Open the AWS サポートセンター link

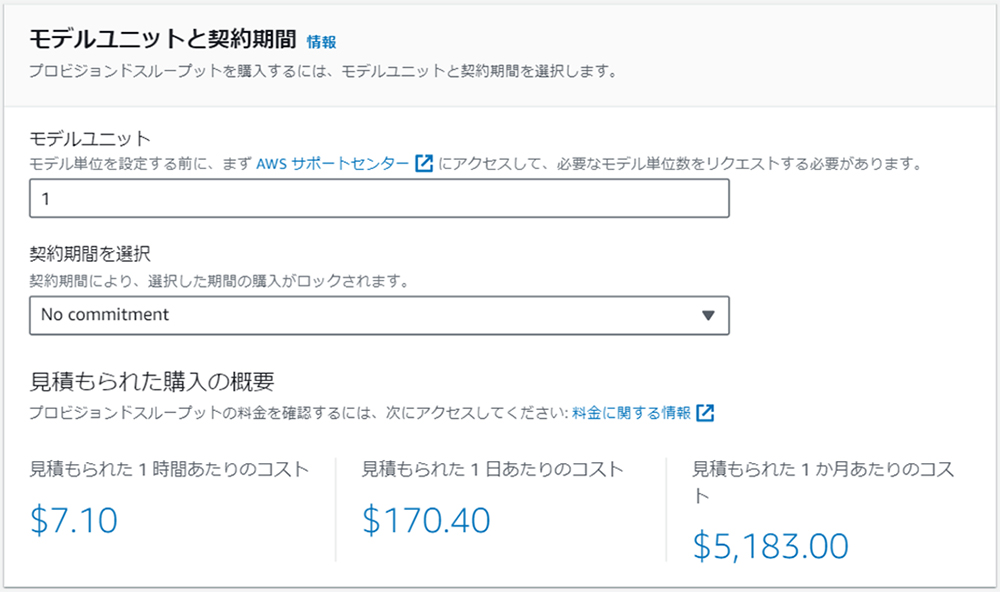332,164
